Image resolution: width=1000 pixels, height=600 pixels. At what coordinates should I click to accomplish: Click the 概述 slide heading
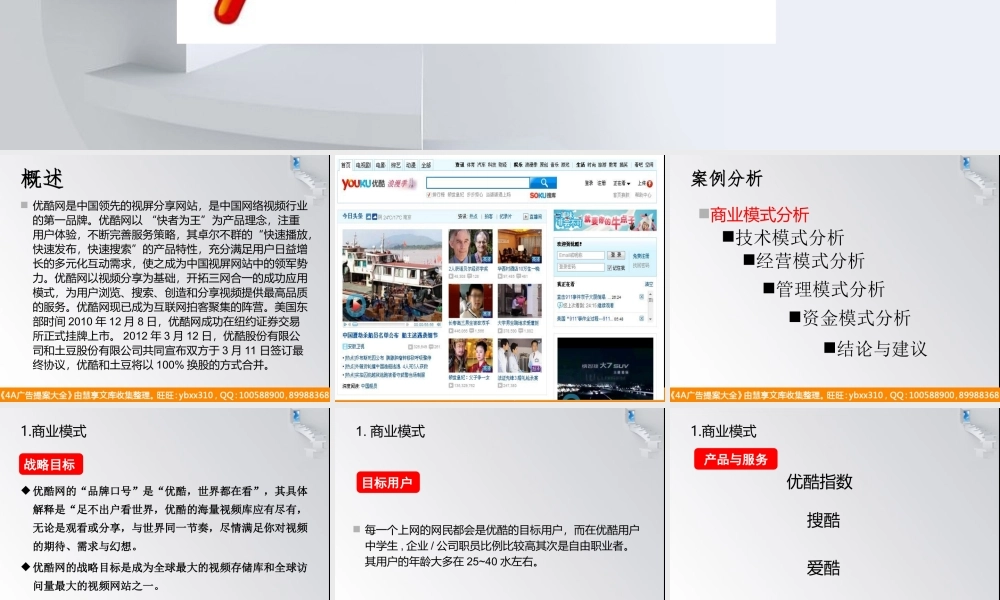42,179
